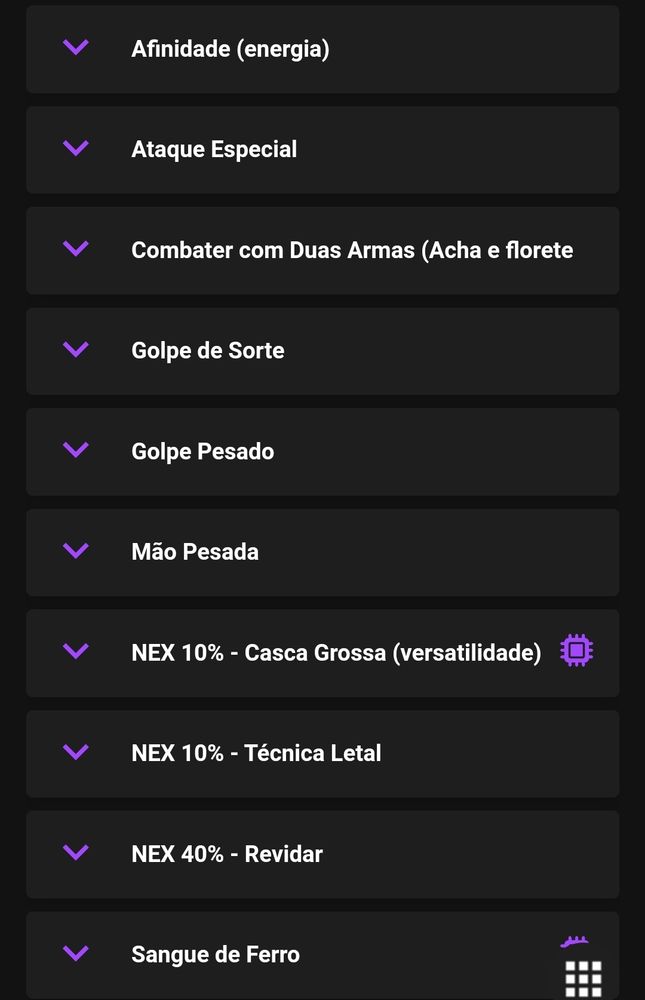Viewport: 645px width, 1000px height.
Task: Select the Afinidade (energia) title text
Action: coord(230,49)
